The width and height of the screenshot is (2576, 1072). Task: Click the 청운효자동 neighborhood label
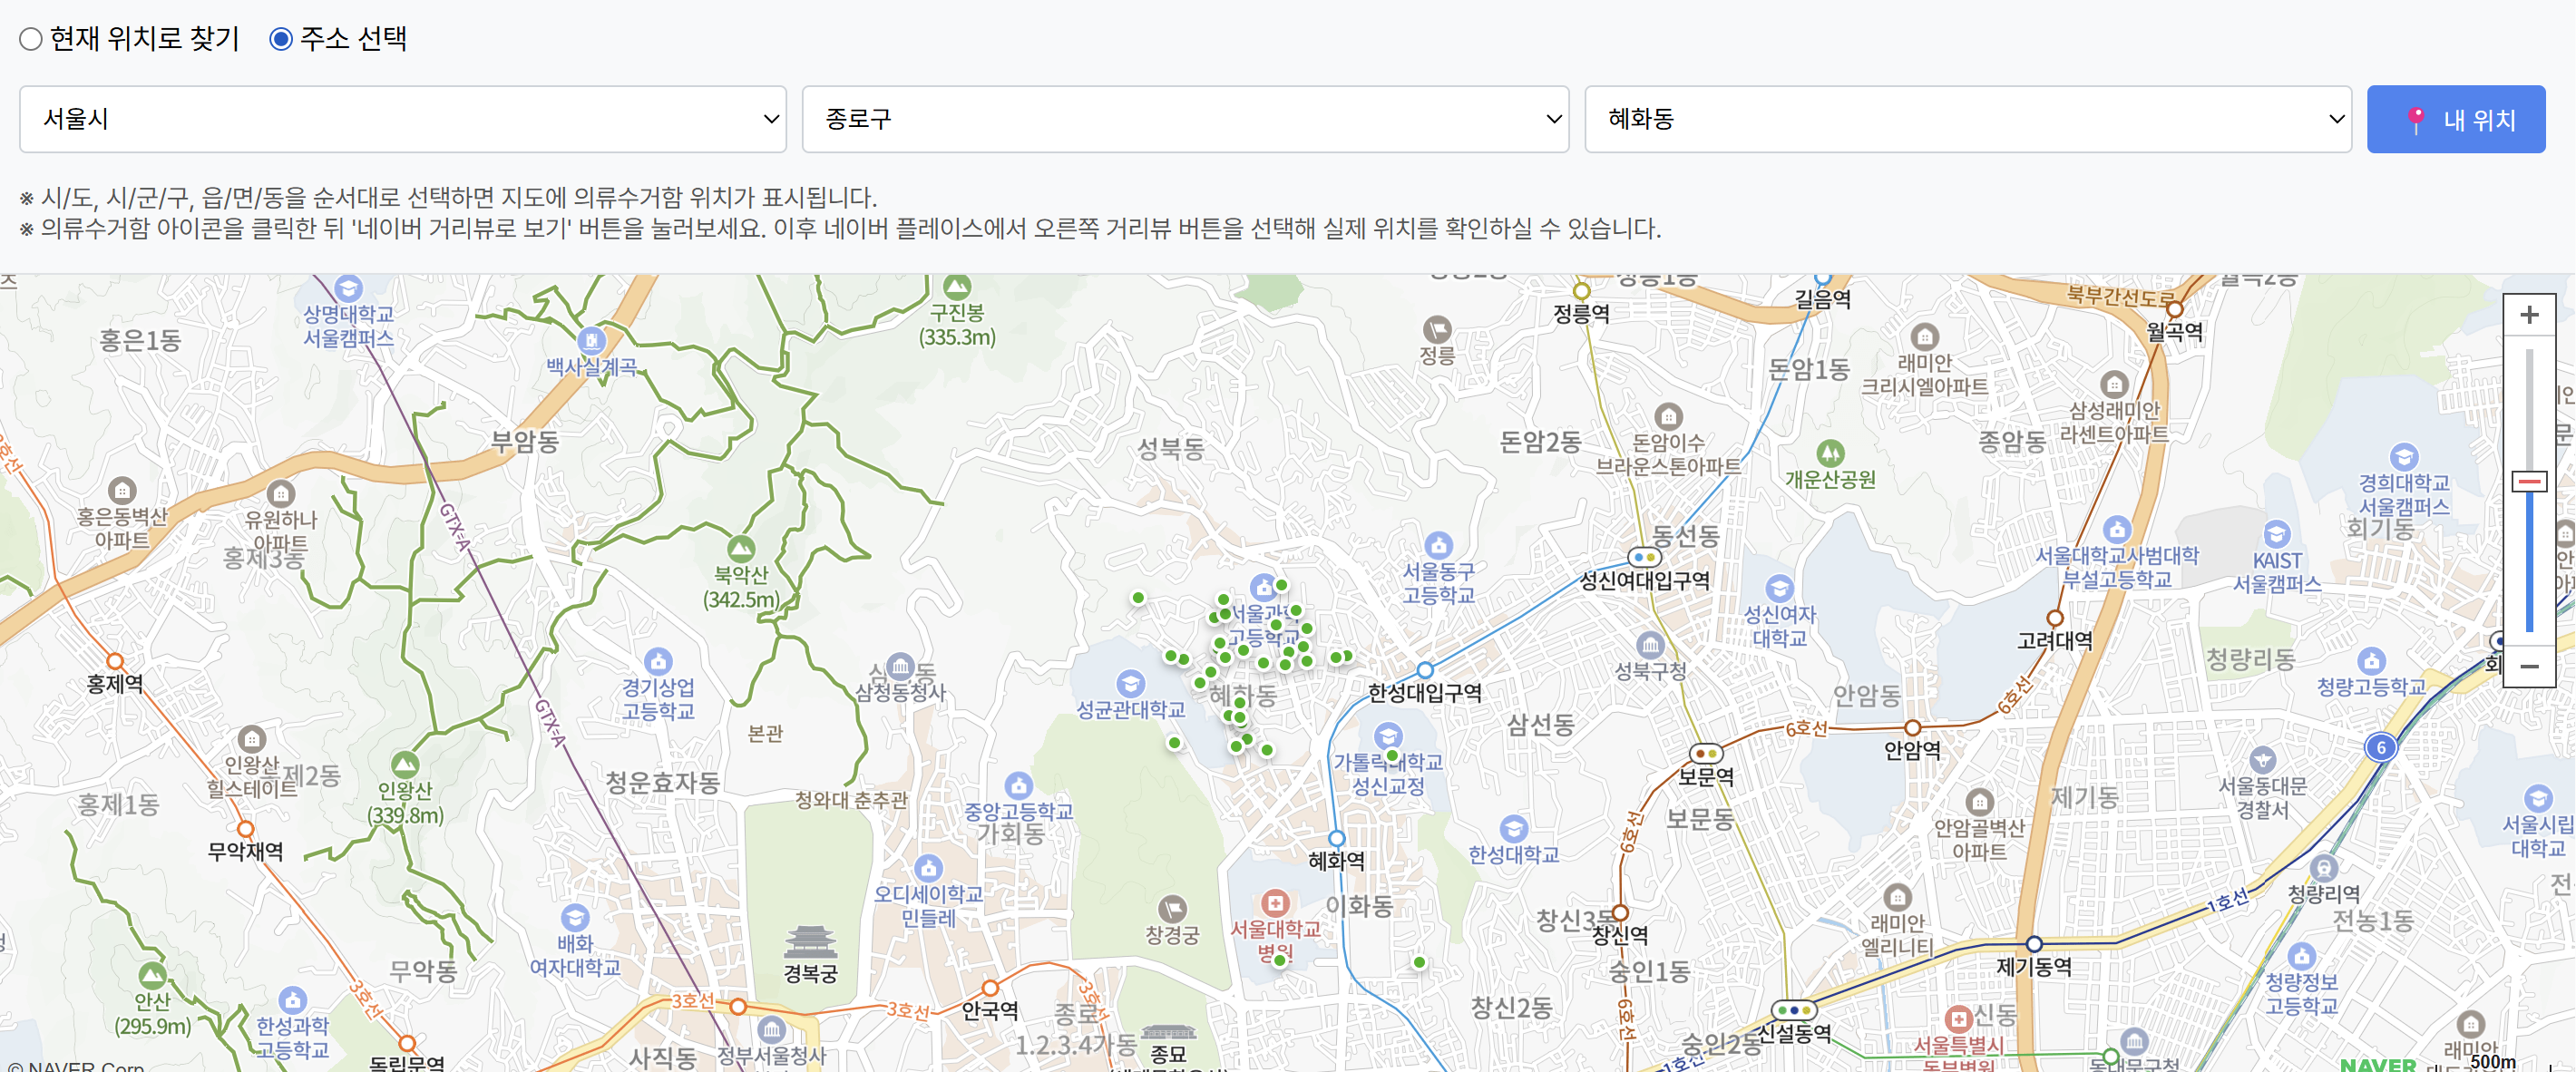tap(662, 783)
